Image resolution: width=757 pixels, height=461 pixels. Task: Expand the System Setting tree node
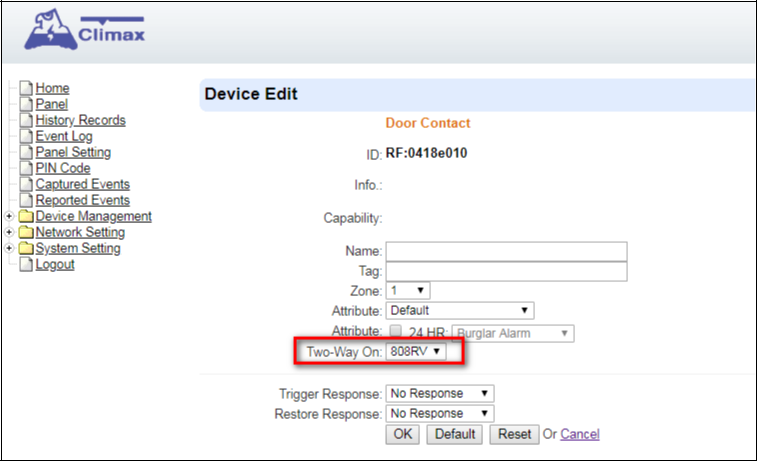click(x=9, y=248)
